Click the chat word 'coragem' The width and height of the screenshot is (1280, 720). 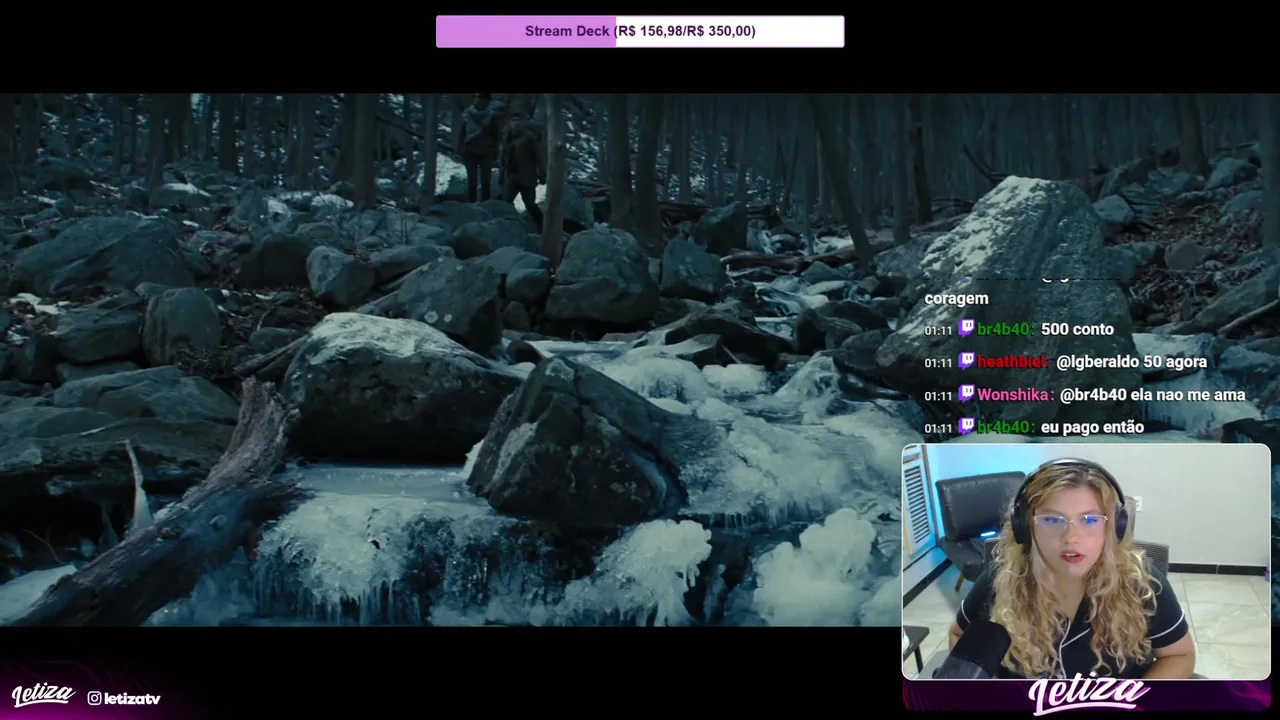pyautogui.click(x=956, y=298)
